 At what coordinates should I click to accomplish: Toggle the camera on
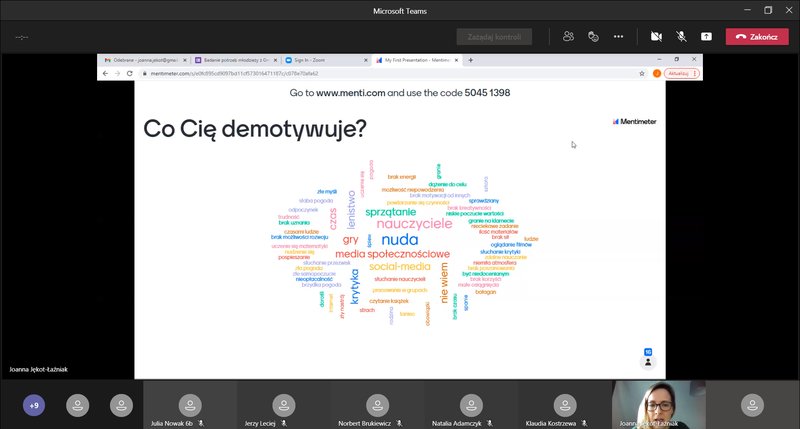point(656,36)
